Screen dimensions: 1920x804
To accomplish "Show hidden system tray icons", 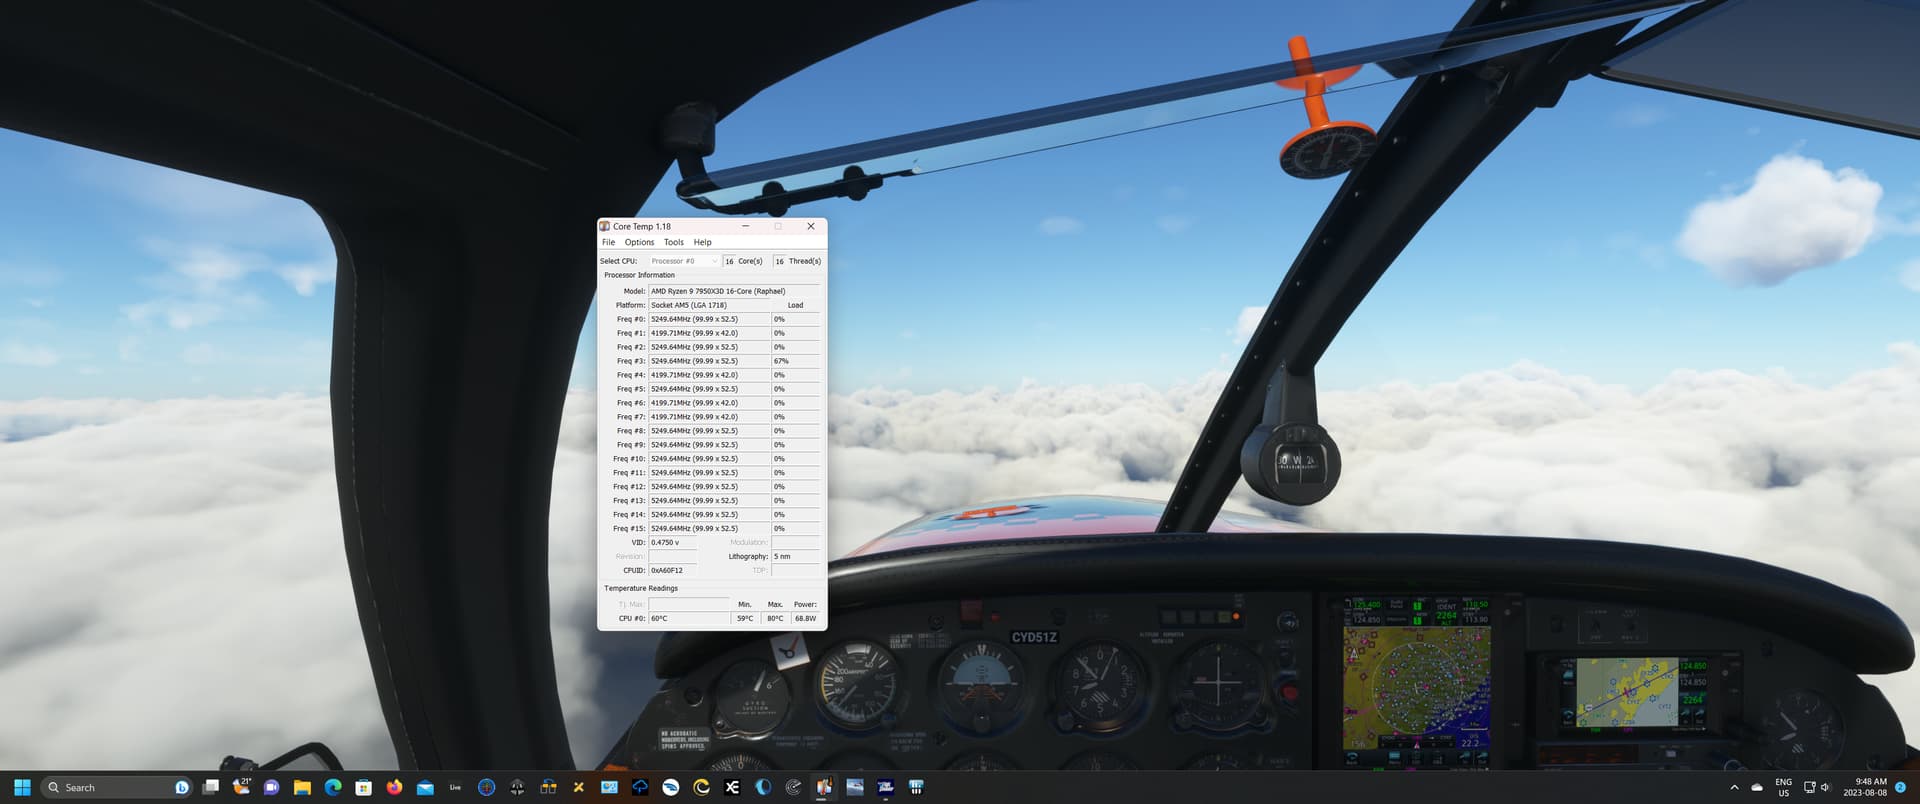I will [1734, 788].
